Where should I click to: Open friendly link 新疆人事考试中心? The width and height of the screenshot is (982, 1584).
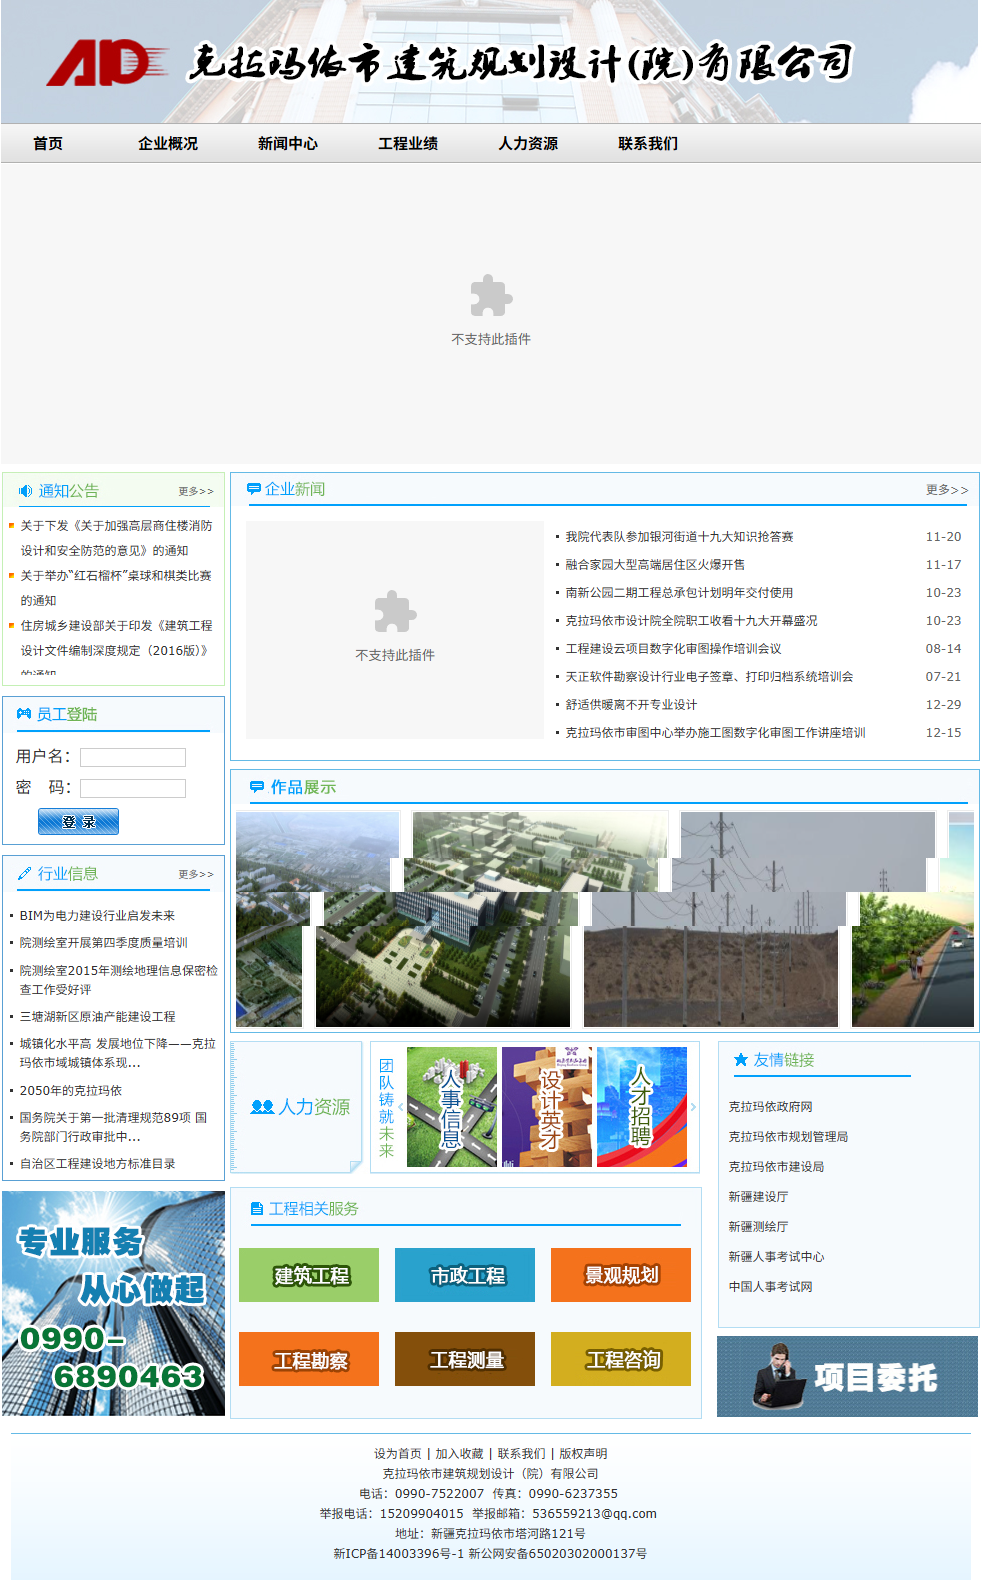point(776,1257)
